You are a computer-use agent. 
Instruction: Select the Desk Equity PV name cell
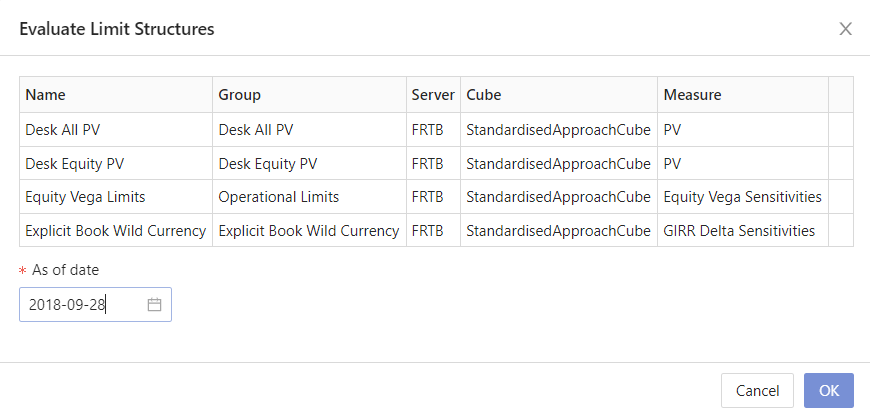point(74,163)
